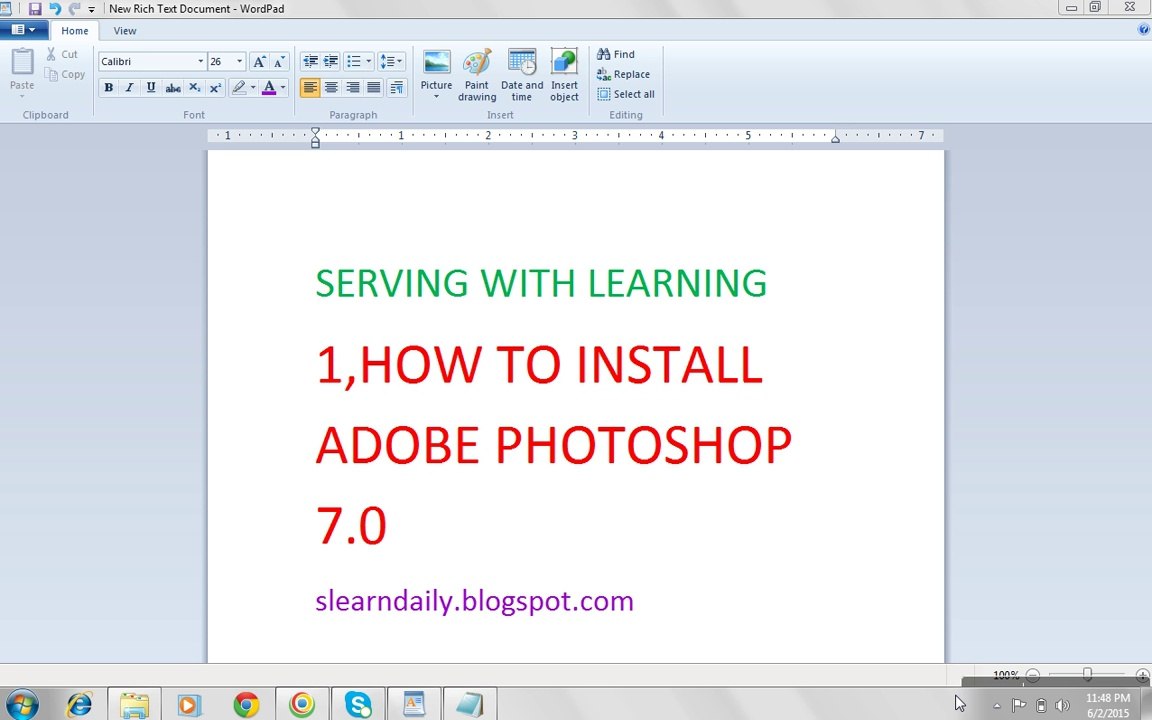Open Customize Quick Access Toolbar arrow
The image size is (1152, 720).
[92, 10]
